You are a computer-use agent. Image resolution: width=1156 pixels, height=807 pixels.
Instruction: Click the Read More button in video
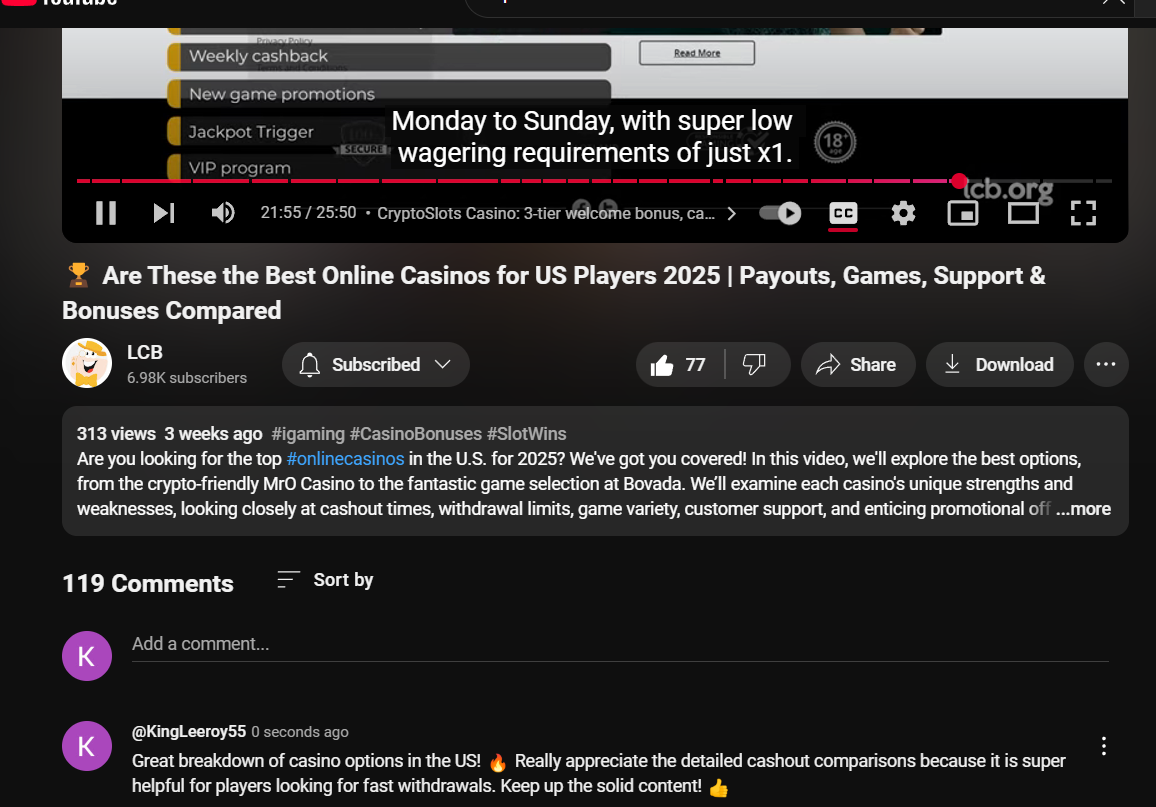697,53
